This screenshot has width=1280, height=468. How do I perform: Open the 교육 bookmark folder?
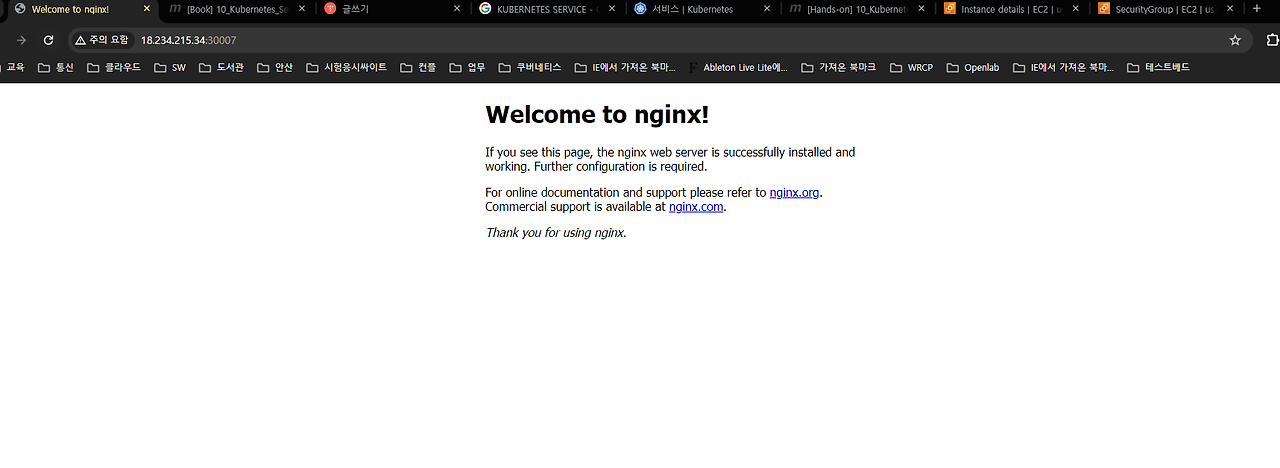click(12, 68)
